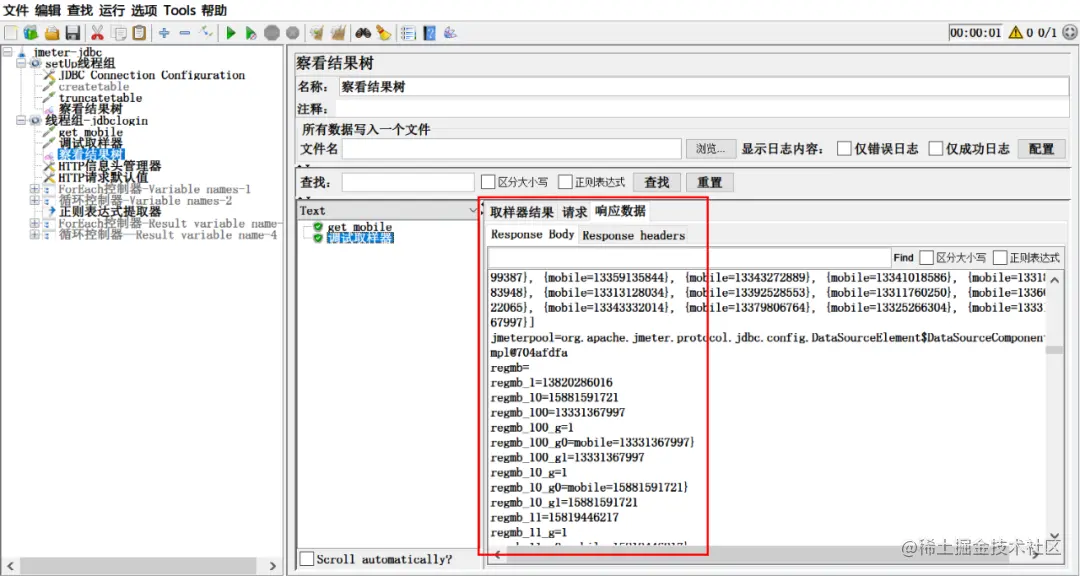Expand ForEach控制器-Result variable name node
The width and height of the screenshot is (1080, 576).
pyautogui.click(x=34, y=223)
